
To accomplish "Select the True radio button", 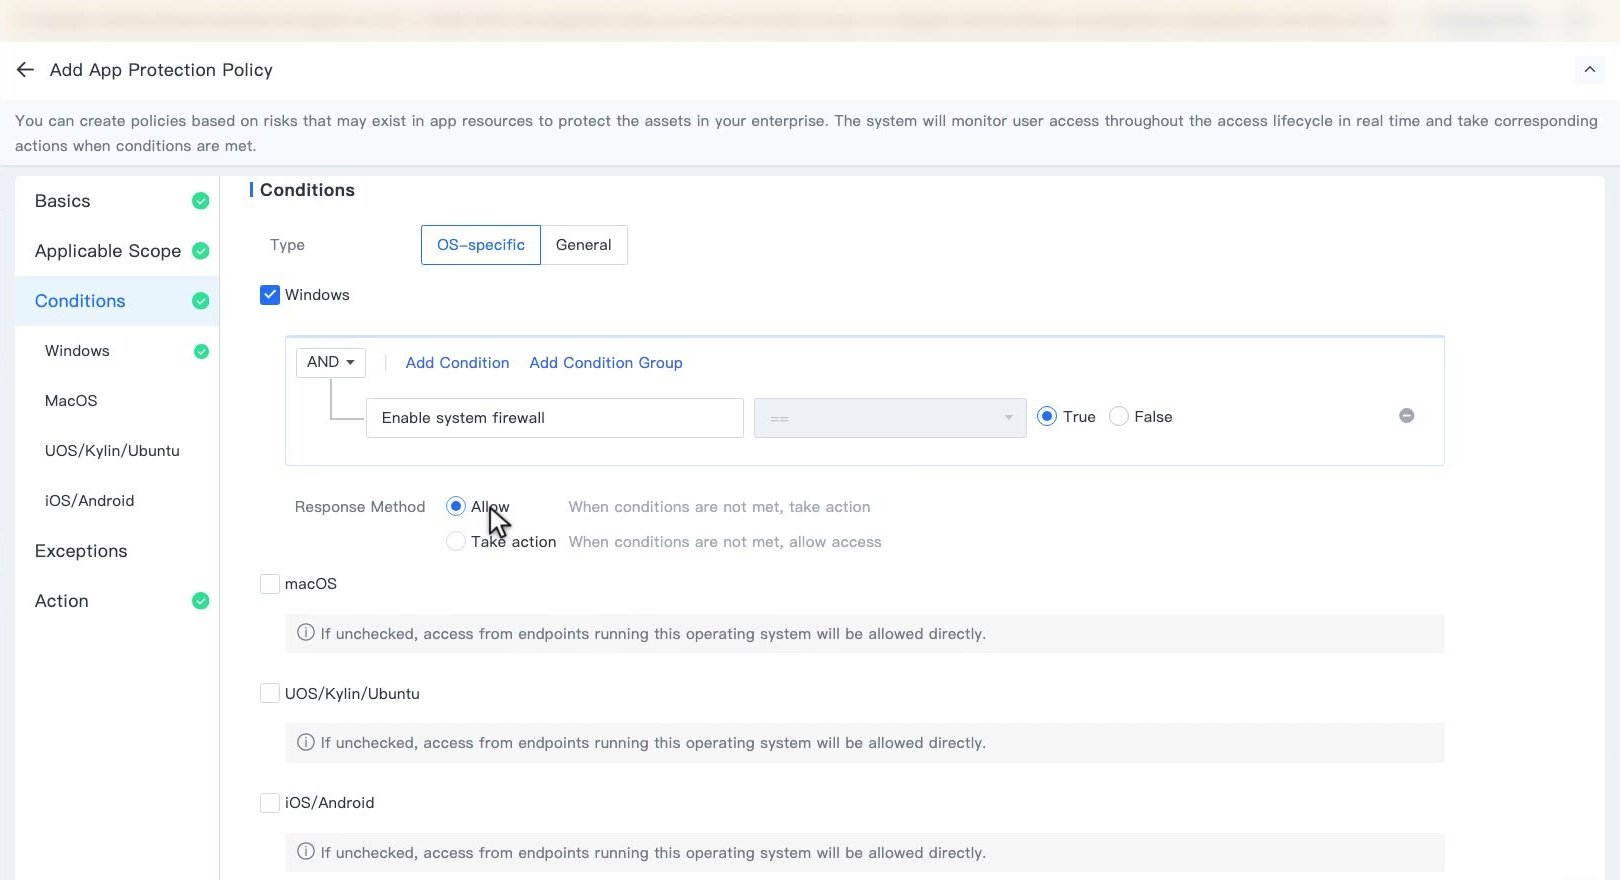I will pos(1047,417).
